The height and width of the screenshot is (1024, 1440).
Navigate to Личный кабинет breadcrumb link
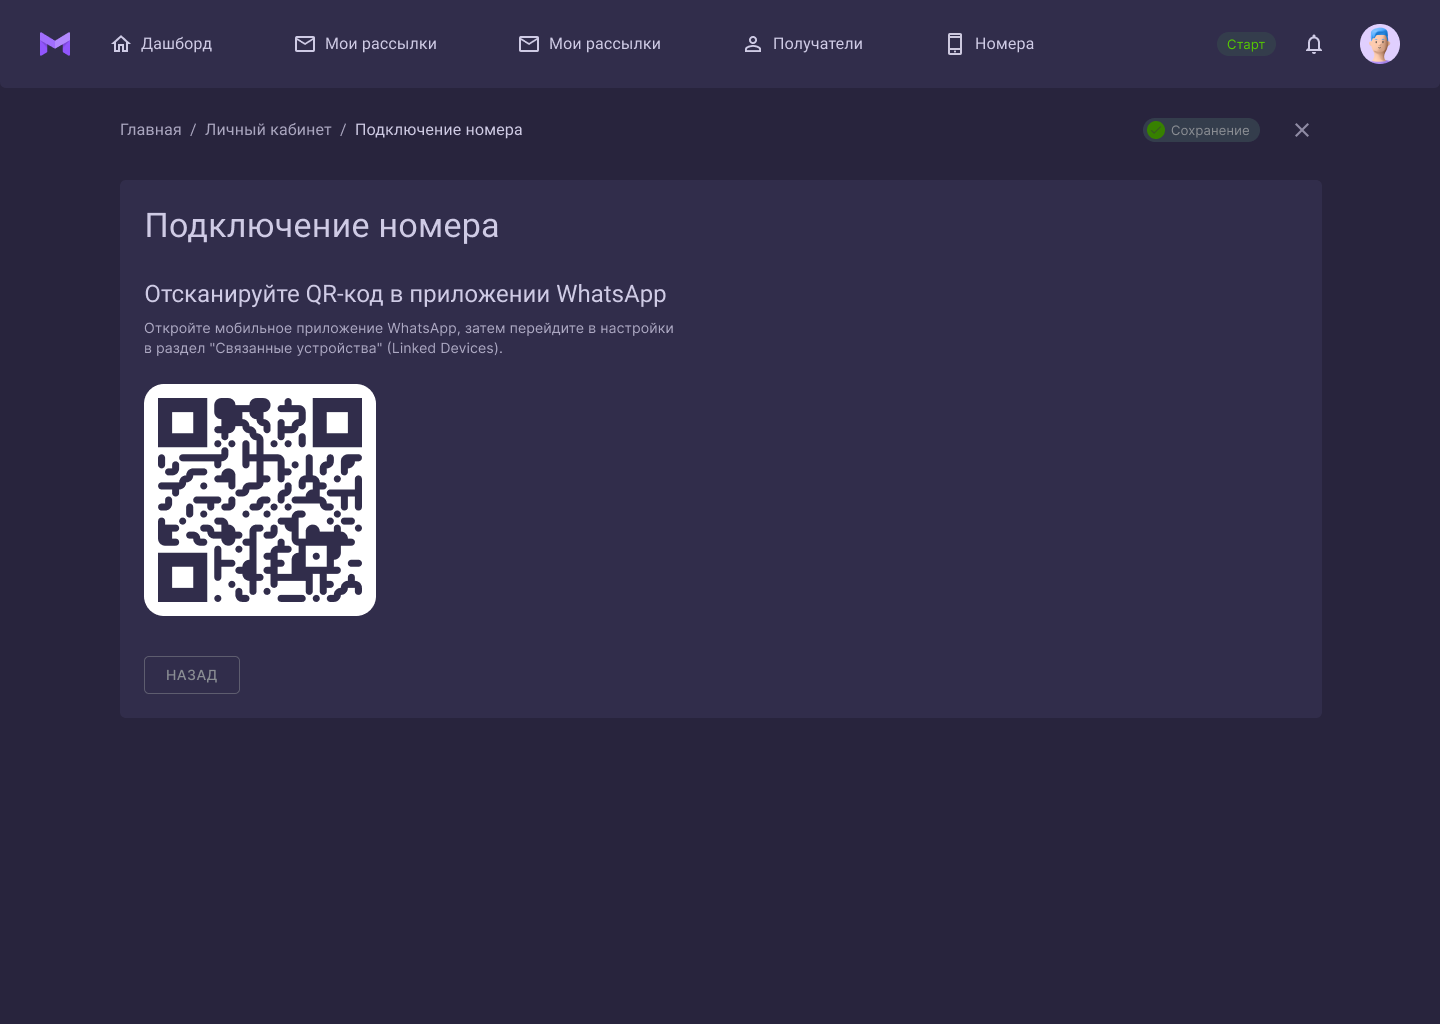[268, 130]
